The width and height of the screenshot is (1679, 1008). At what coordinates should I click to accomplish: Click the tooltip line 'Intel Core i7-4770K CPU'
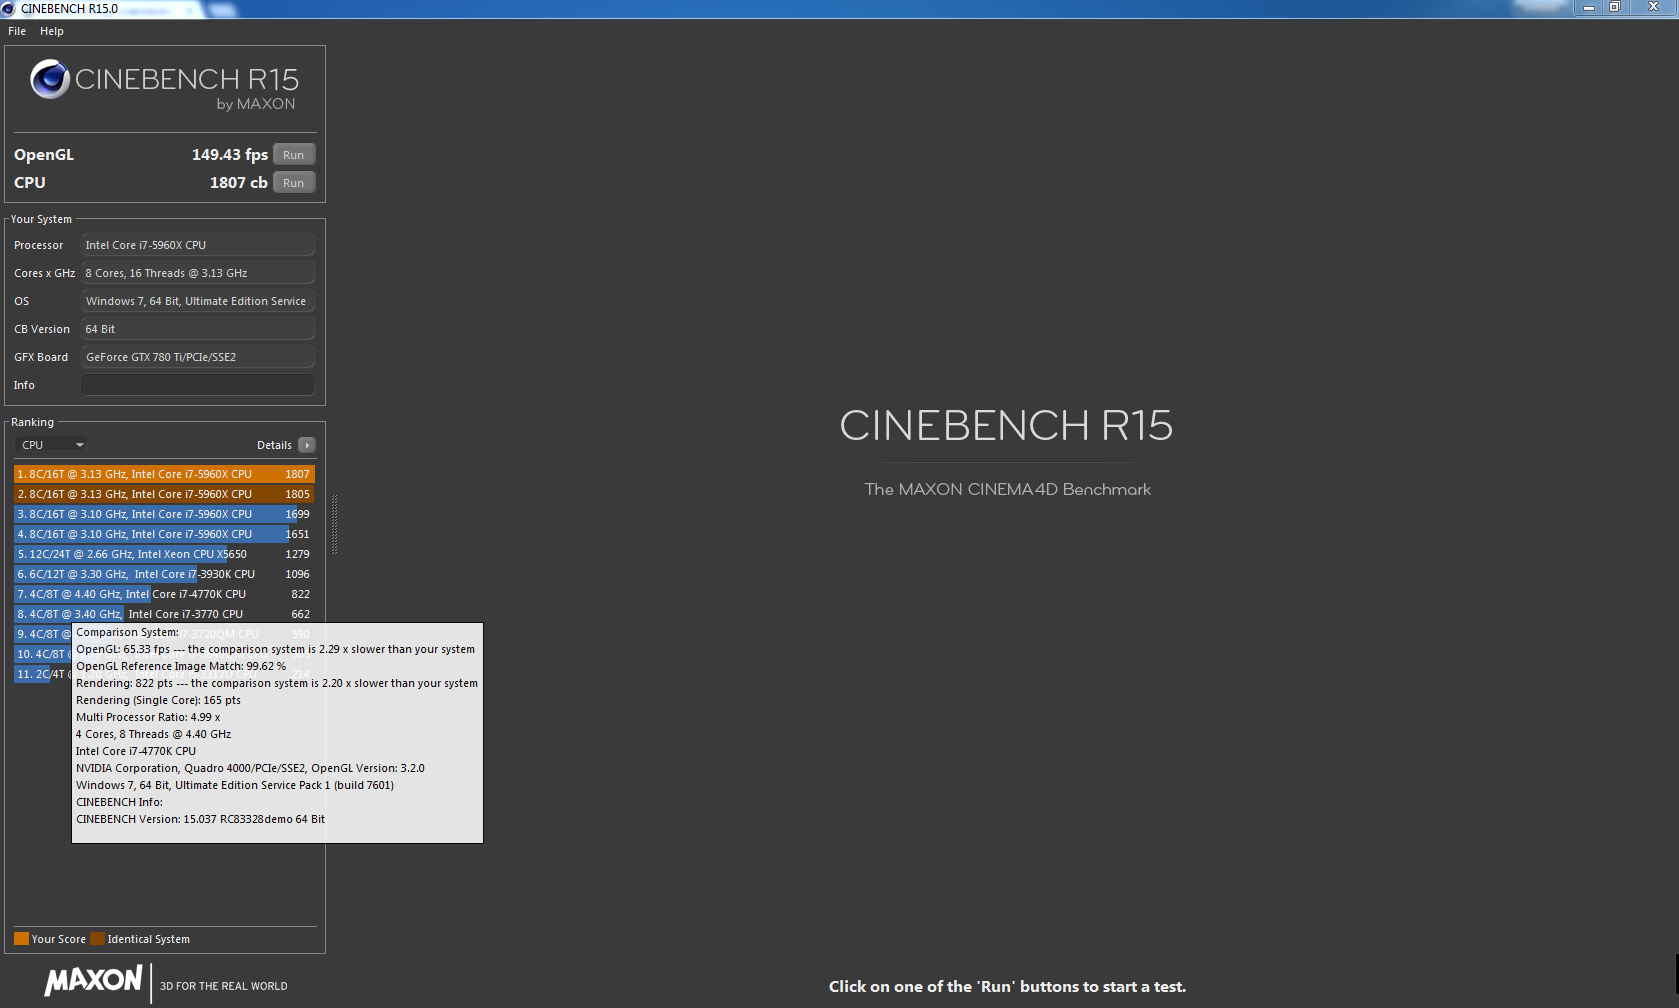[136, 751]
